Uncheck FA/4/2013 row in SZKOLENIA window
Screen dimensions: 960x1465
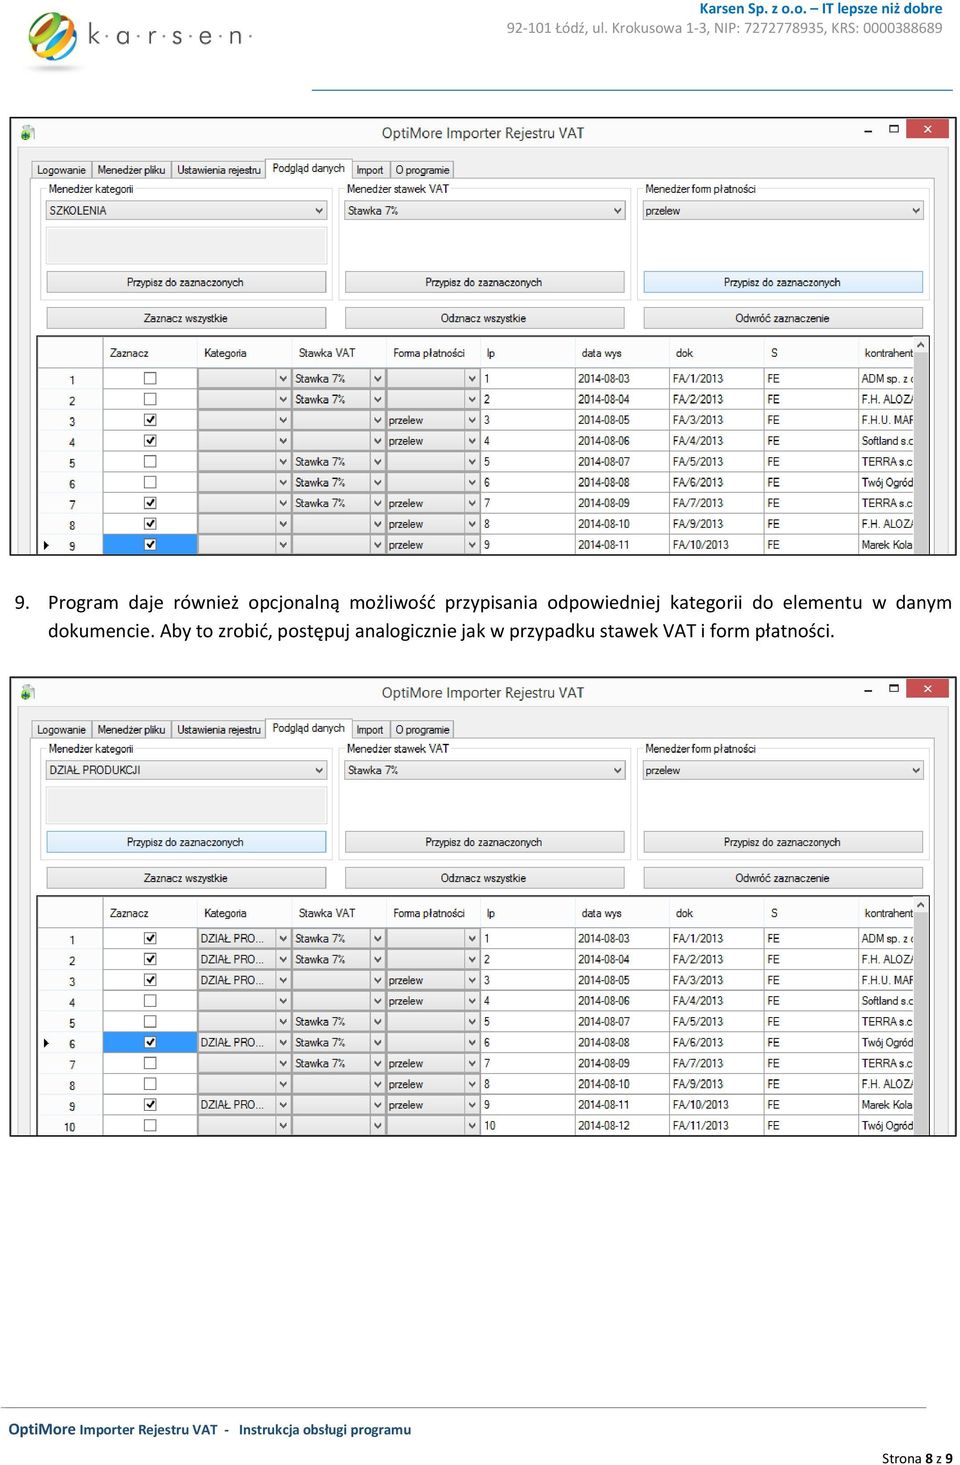click(x=150, y=441)
